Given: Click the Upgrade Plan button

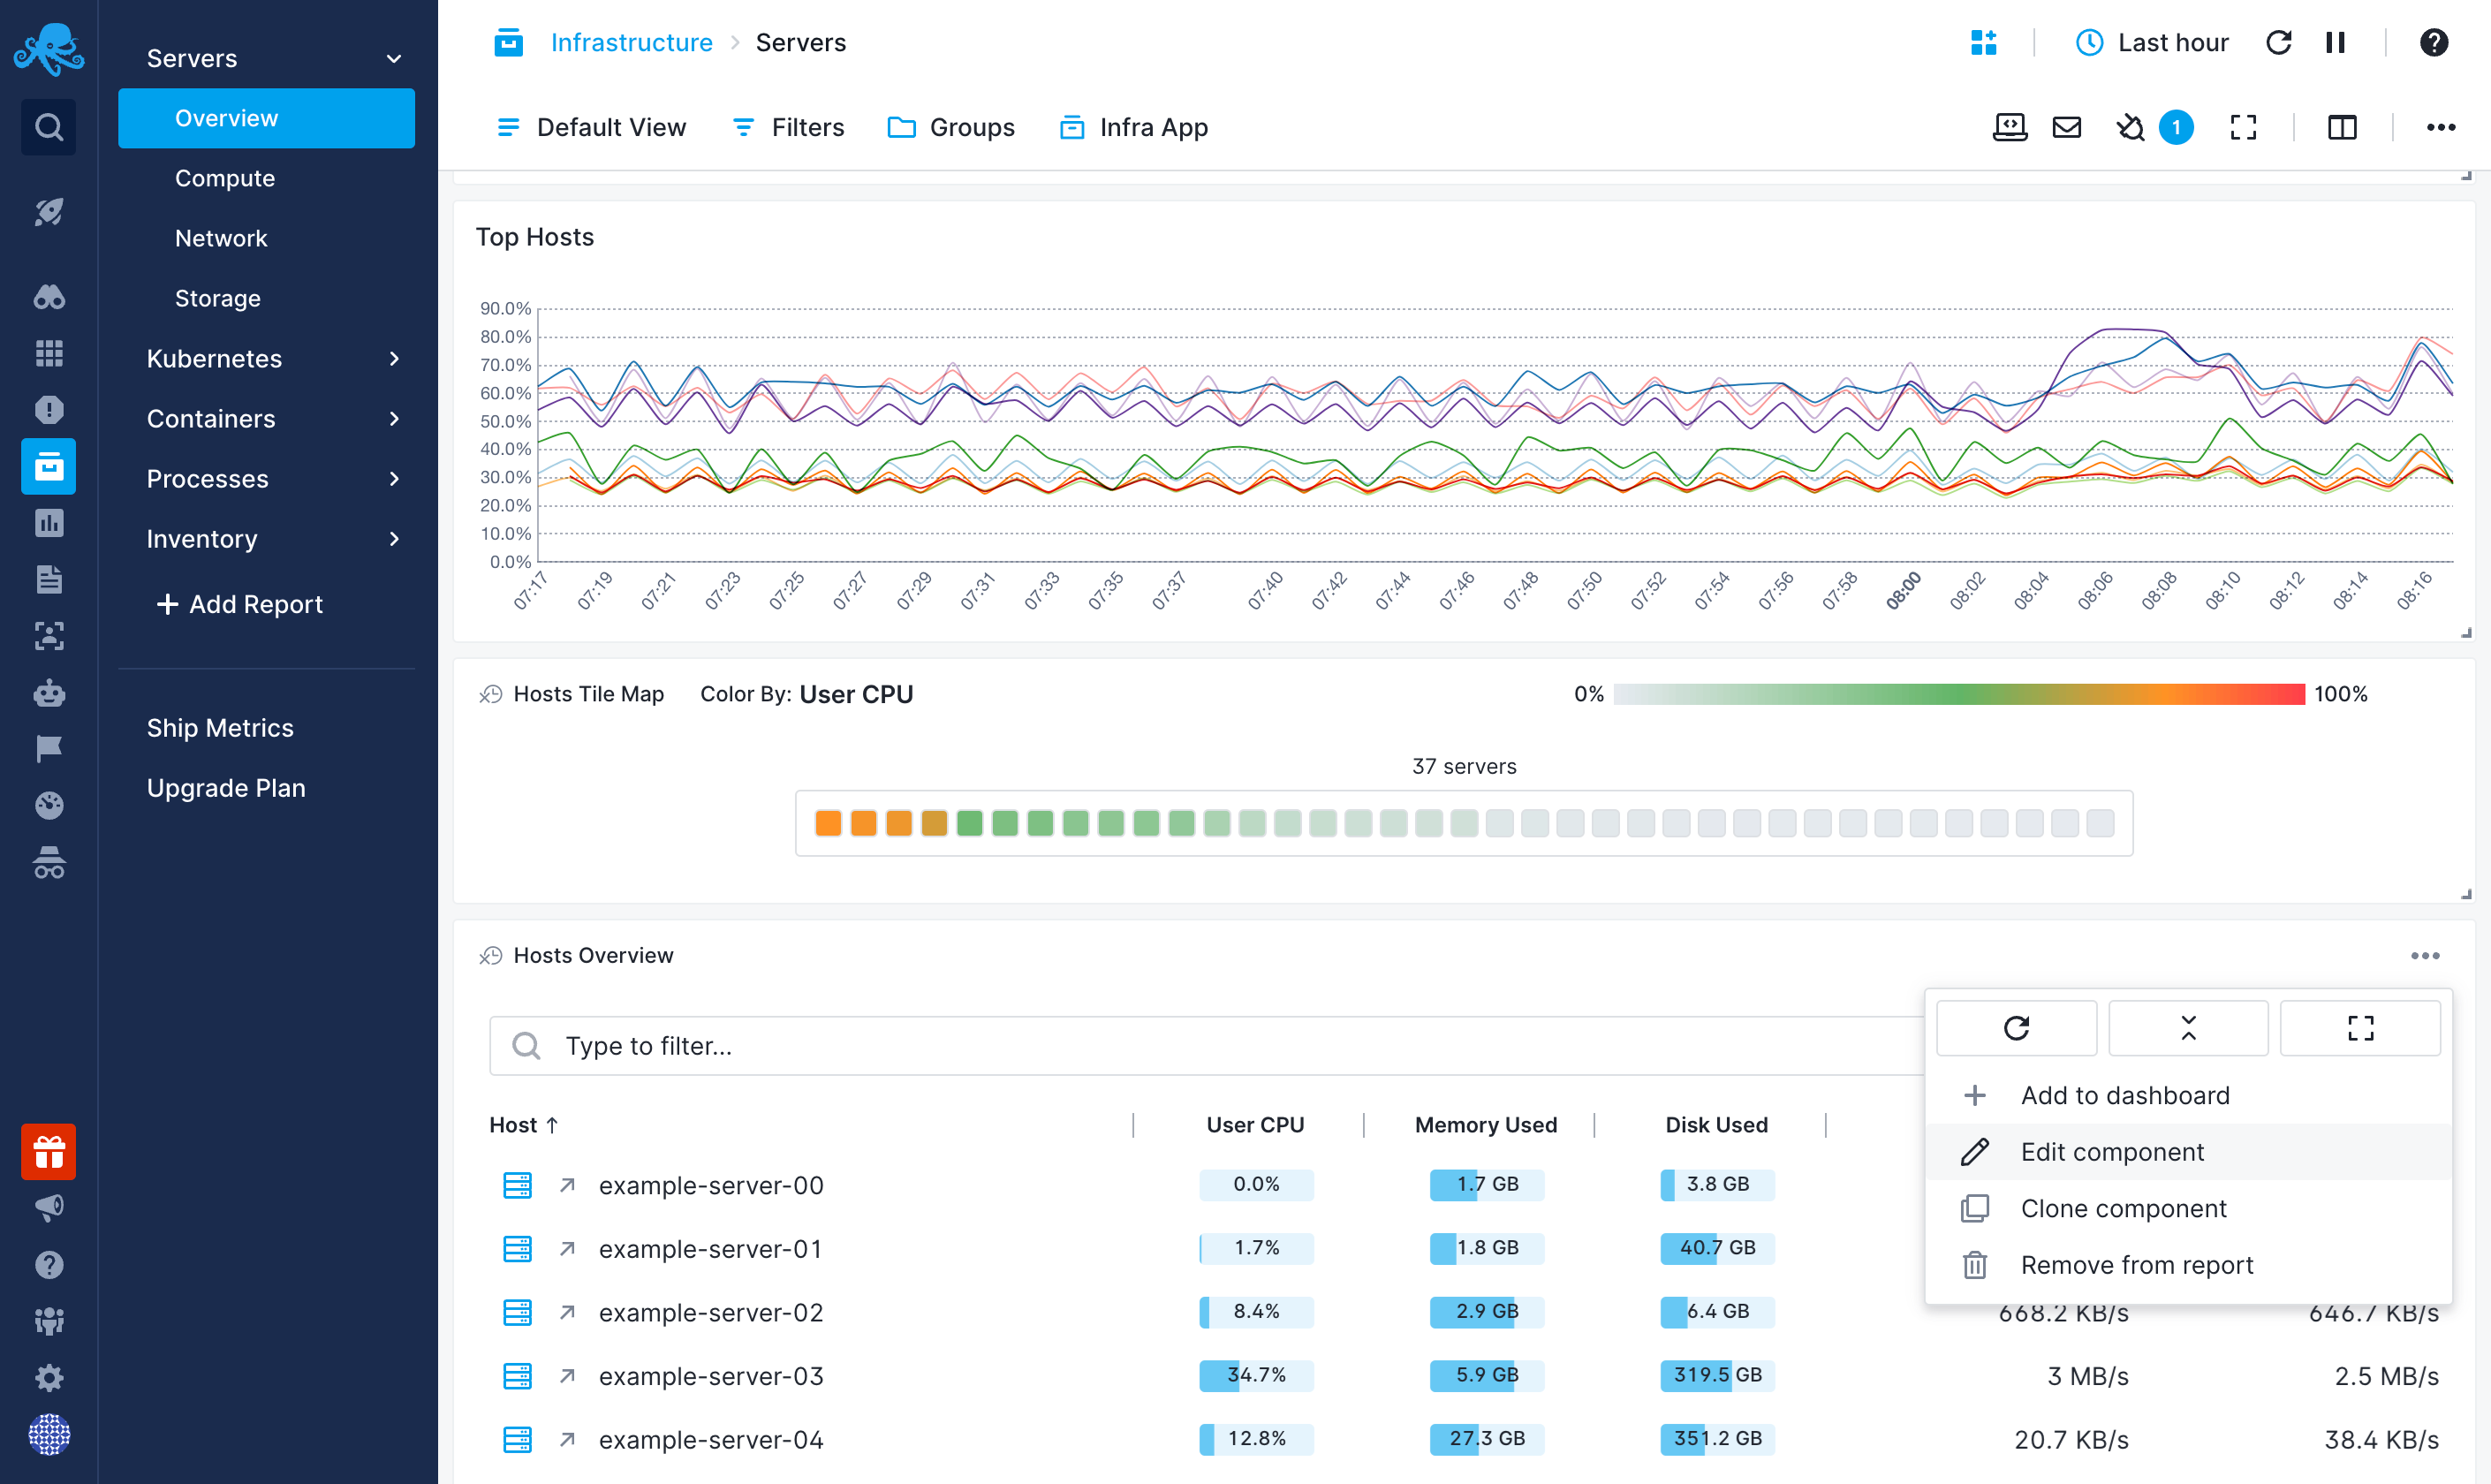Looking at the screenshot, I should tap(226, 788).
